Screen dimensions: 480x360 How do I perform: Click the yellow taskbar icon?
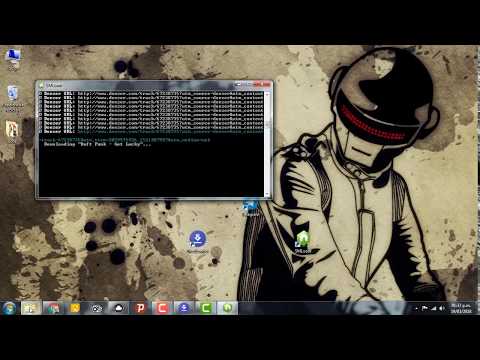tap(75, 308)
